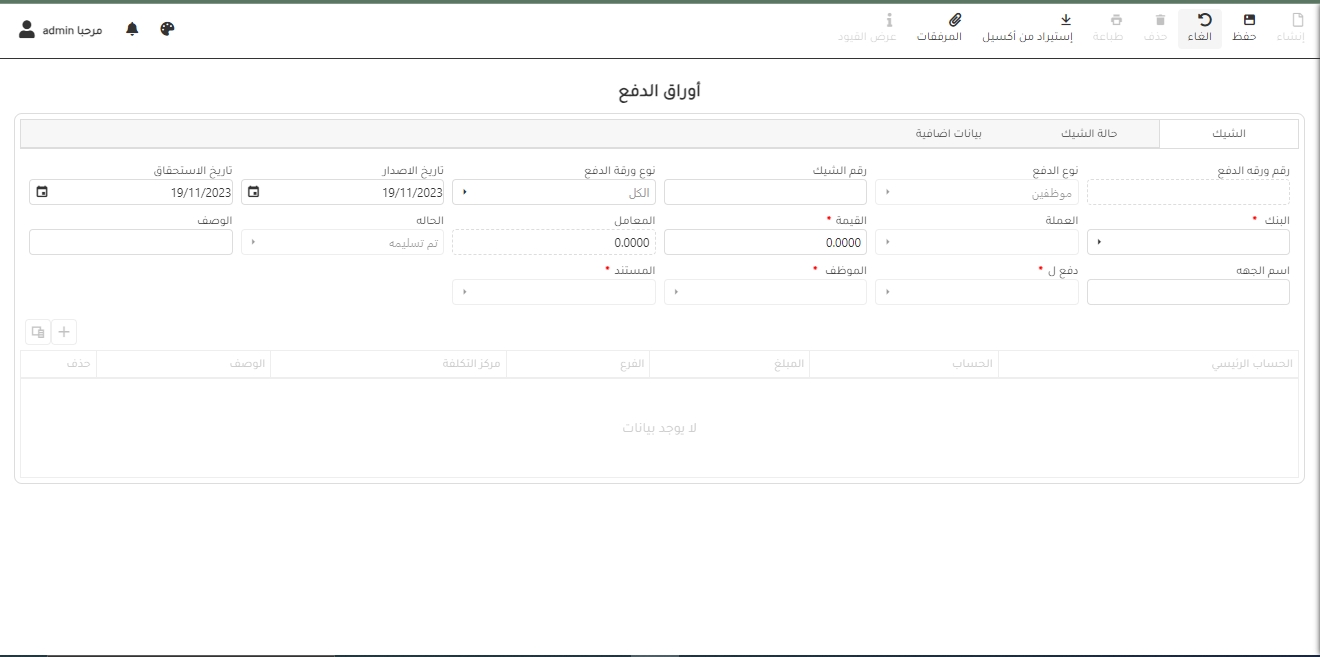This screenshot has width=1320, height=657.
Task: Click Import from Excel (إستيراد من أكسيل) icon
Action: 1065,20
